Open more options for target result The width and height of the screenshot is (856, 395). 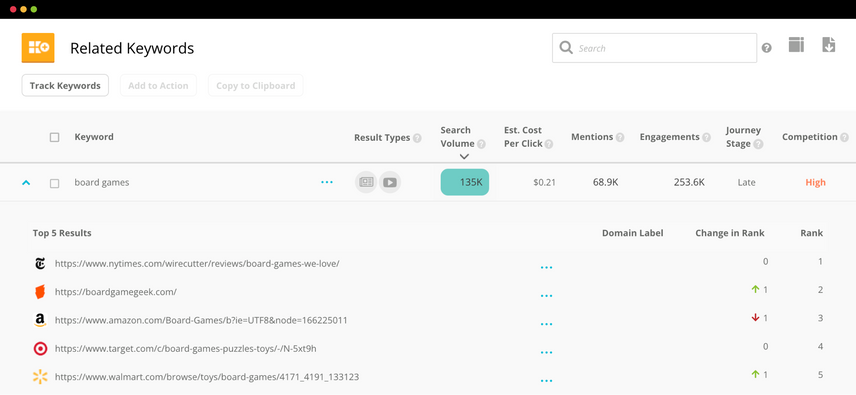pyautogui.click(x=546, y=352)
